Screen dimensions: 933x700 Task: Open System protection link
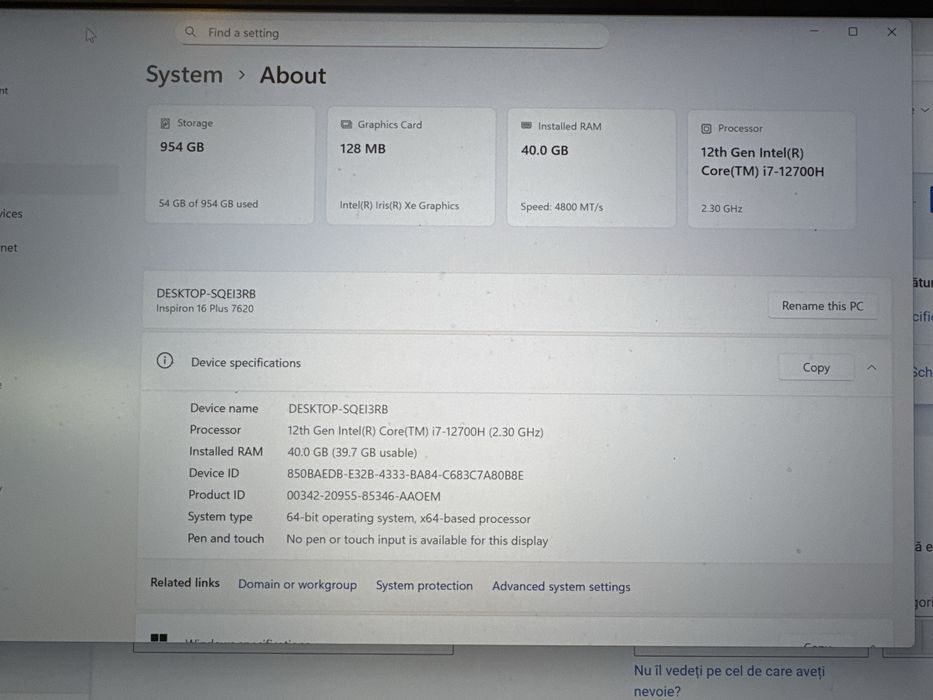click(x=424, y=586)
